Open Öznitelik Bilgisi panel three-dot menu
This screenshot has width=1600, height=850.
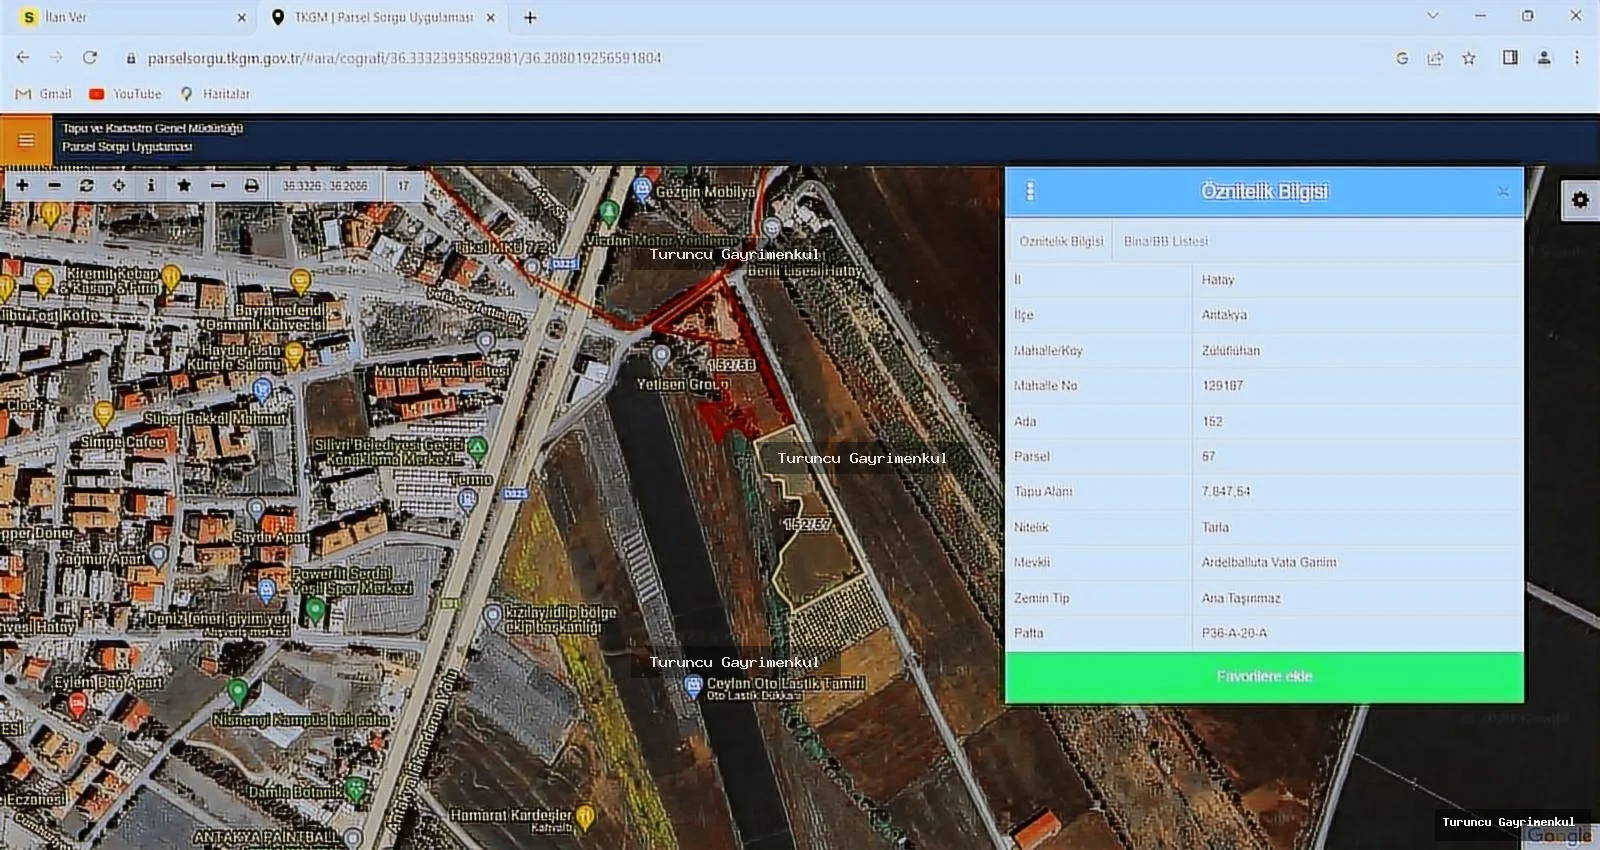pyautogui.click(x=1031, y=191)
